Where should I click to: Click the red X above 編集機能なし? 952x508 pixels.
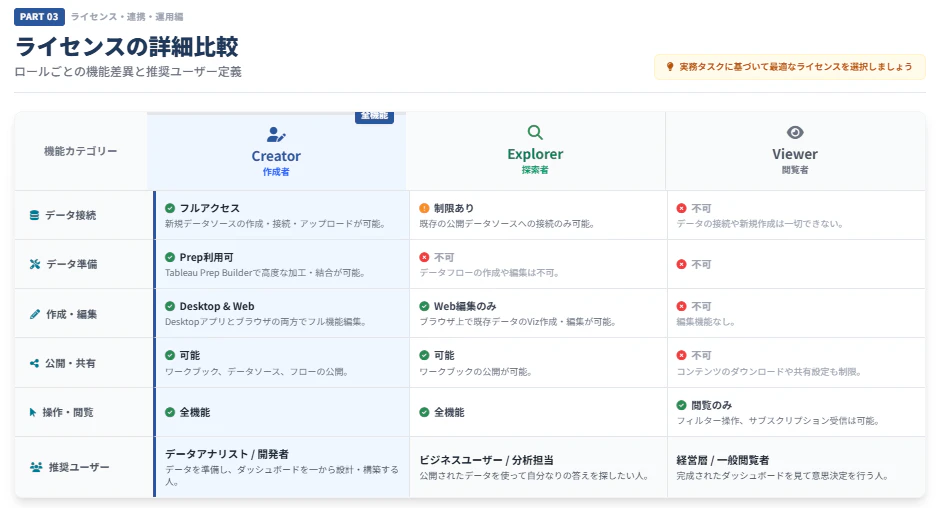pyautogui.click(x=681, y=306)
